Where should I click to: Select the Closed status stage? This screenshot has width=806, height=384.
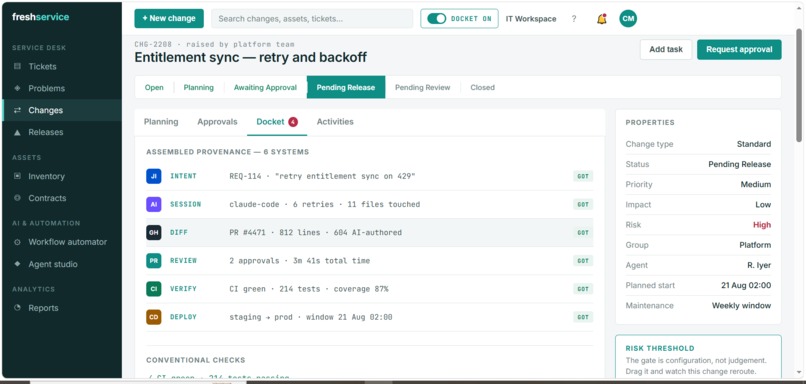click(482, 87)
